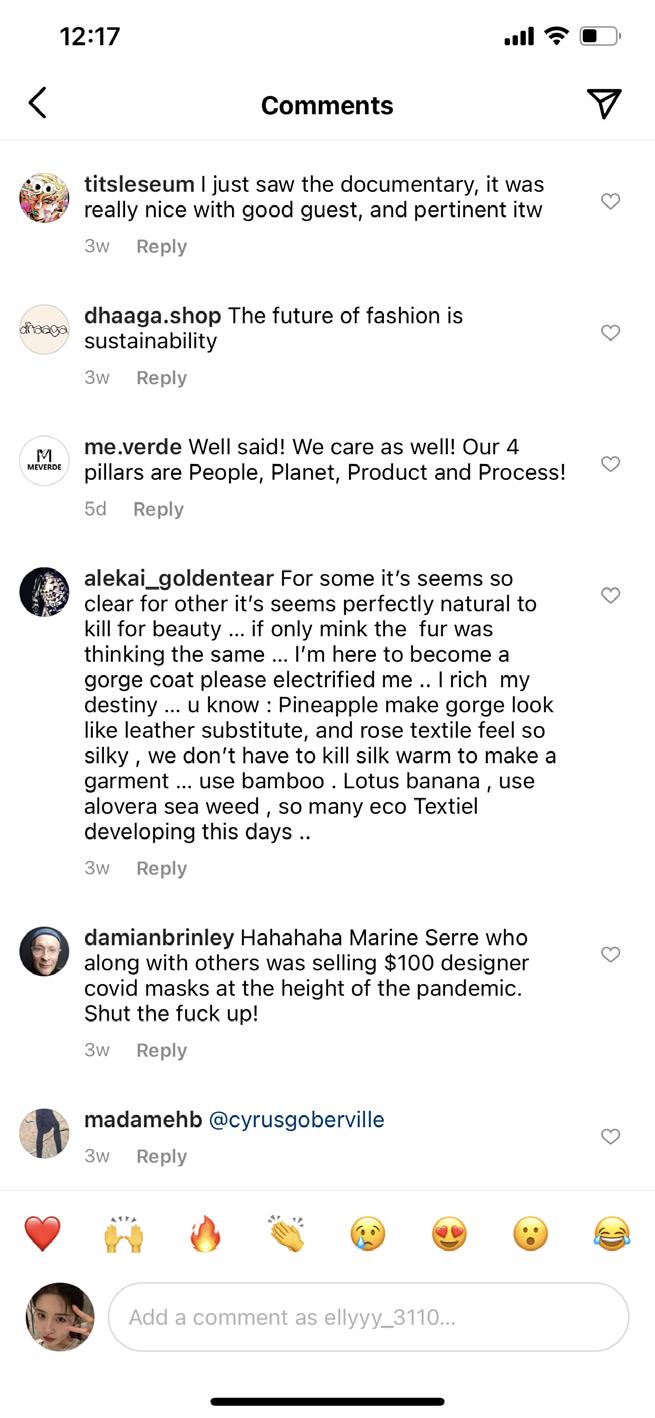This screenshot has height=1418, width=655.
Task: Like damianbrinley's comment
Action: tap(610, 954)
